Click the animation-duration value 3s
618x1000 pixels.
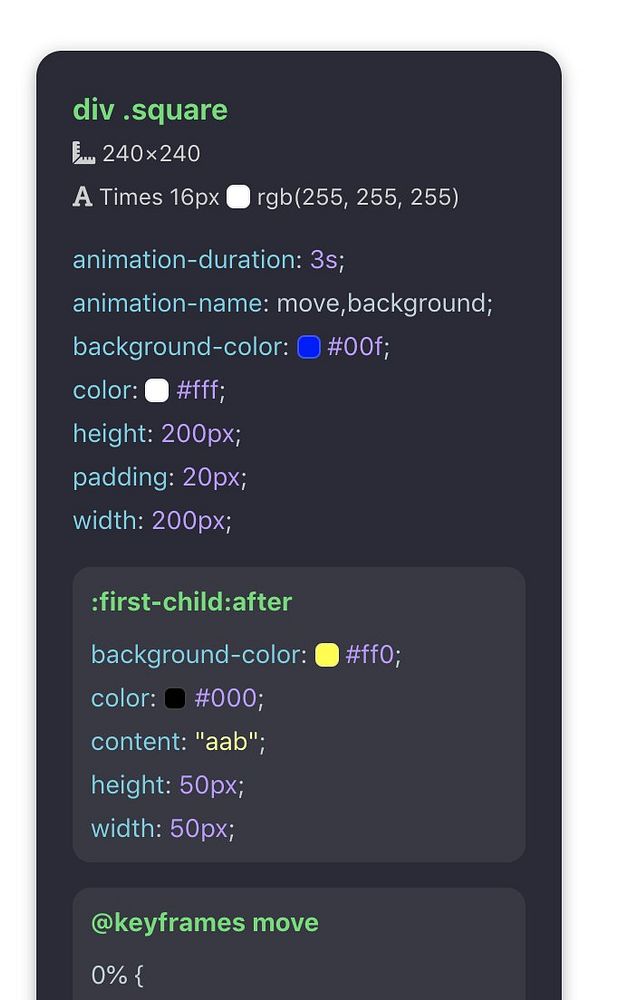[x=323, y=260]
